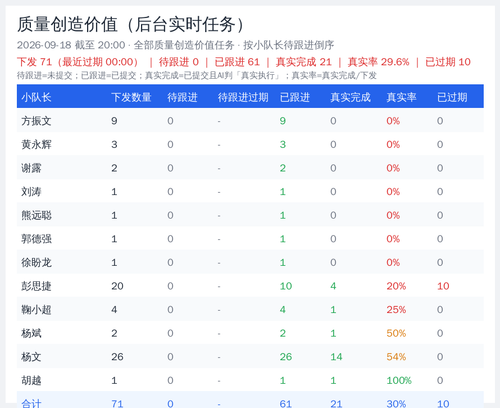Select team leader name 胡越
Screen dimensions: 500x408
(x=31, y=381)
